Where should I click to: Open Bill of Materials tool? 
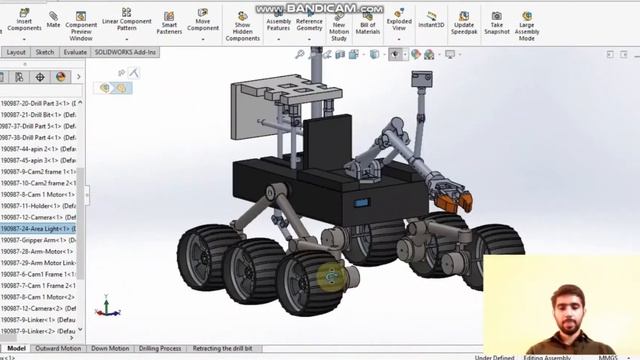pos(367,23)
